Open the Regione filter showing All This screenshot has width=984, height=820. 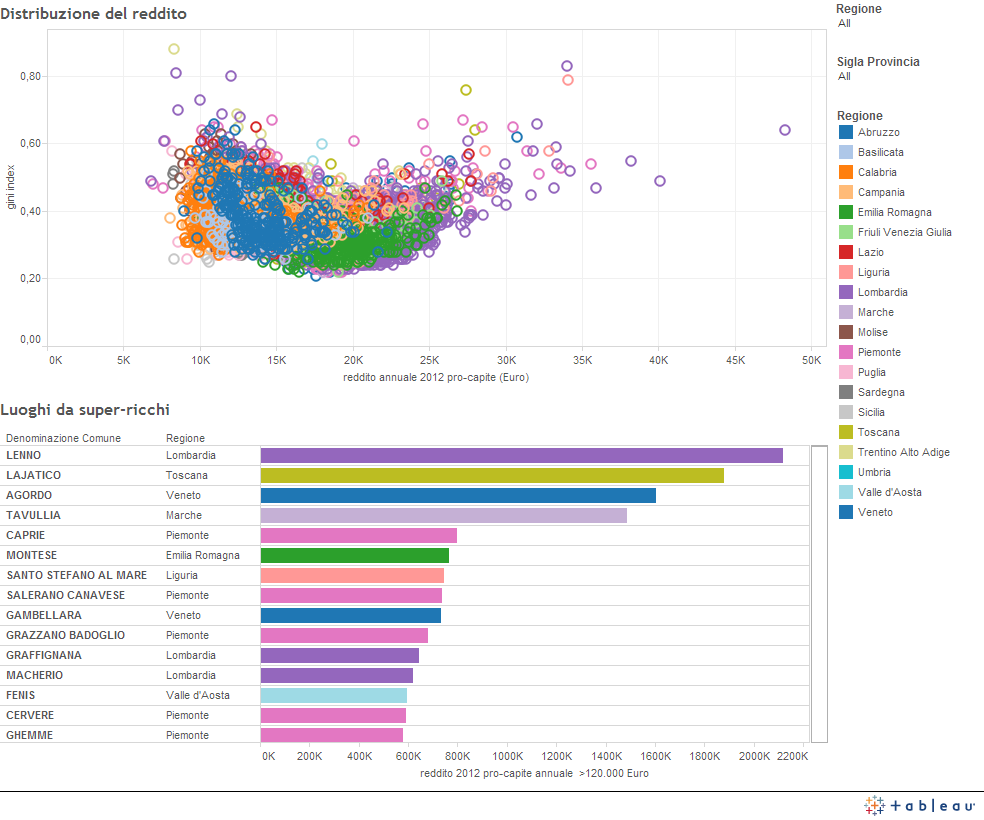click(x=845, y=23)
